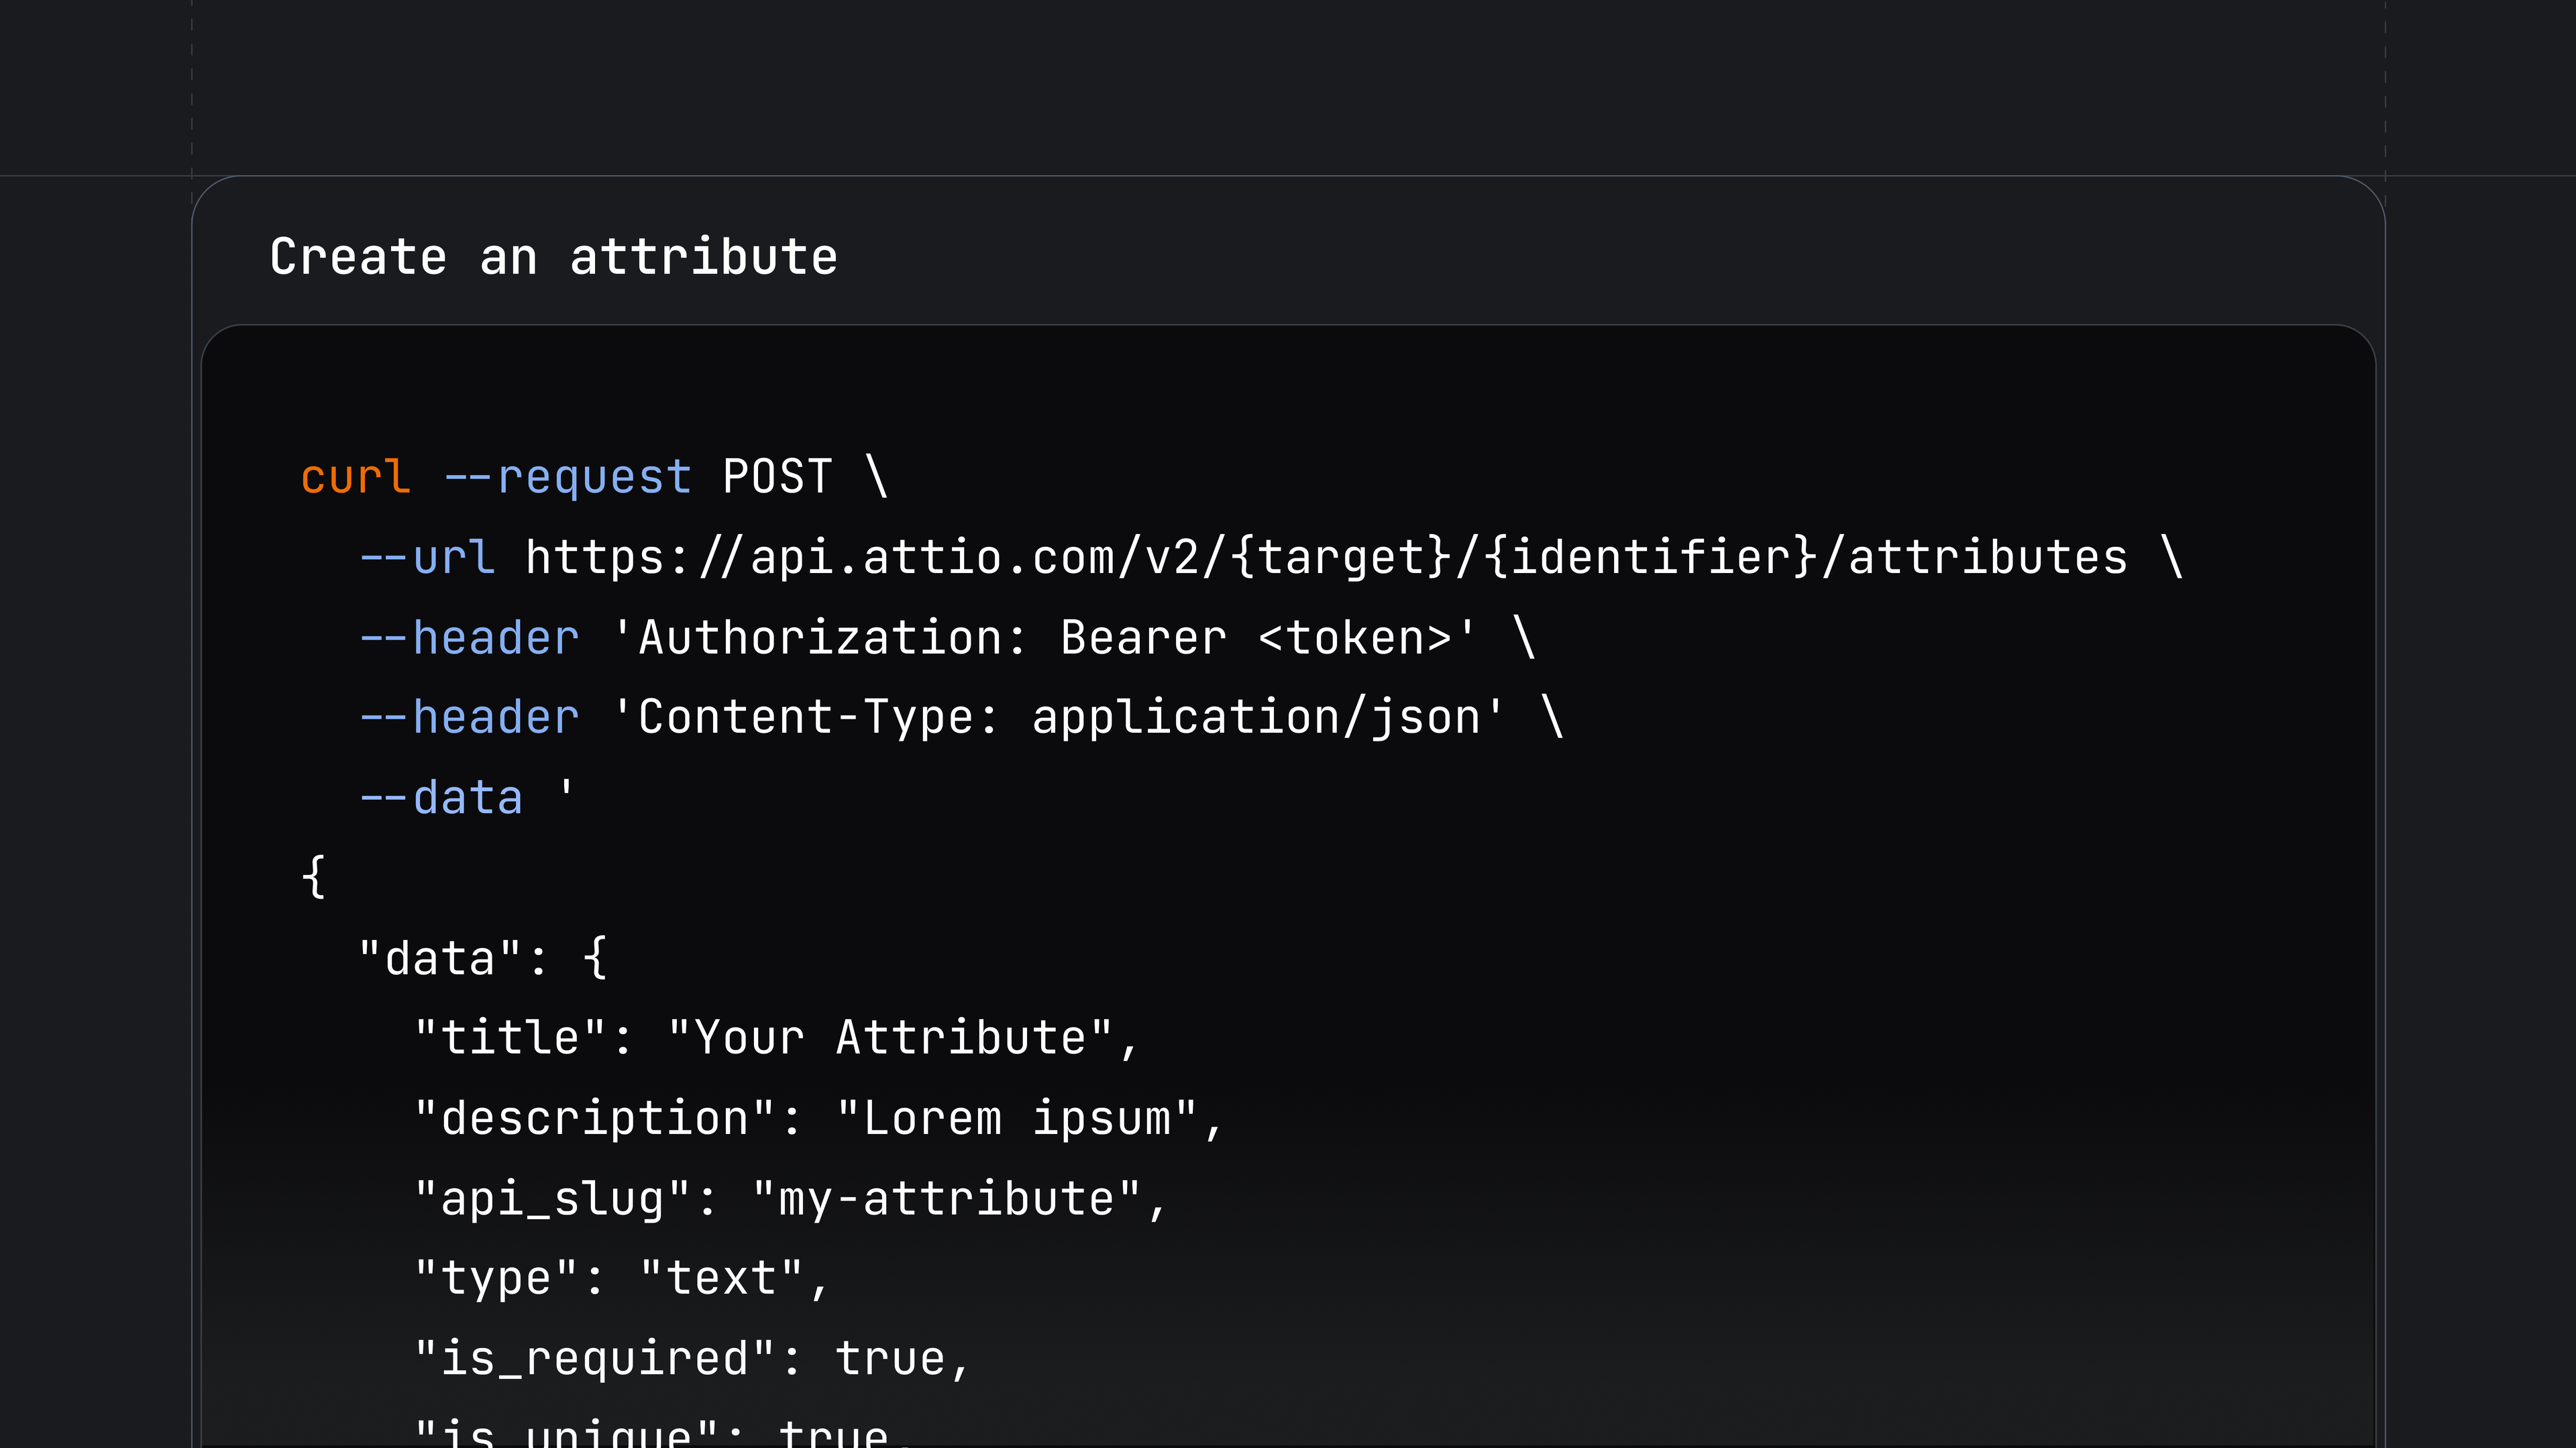
Task: Click the "data" JSON key
Action: [440, 958]
